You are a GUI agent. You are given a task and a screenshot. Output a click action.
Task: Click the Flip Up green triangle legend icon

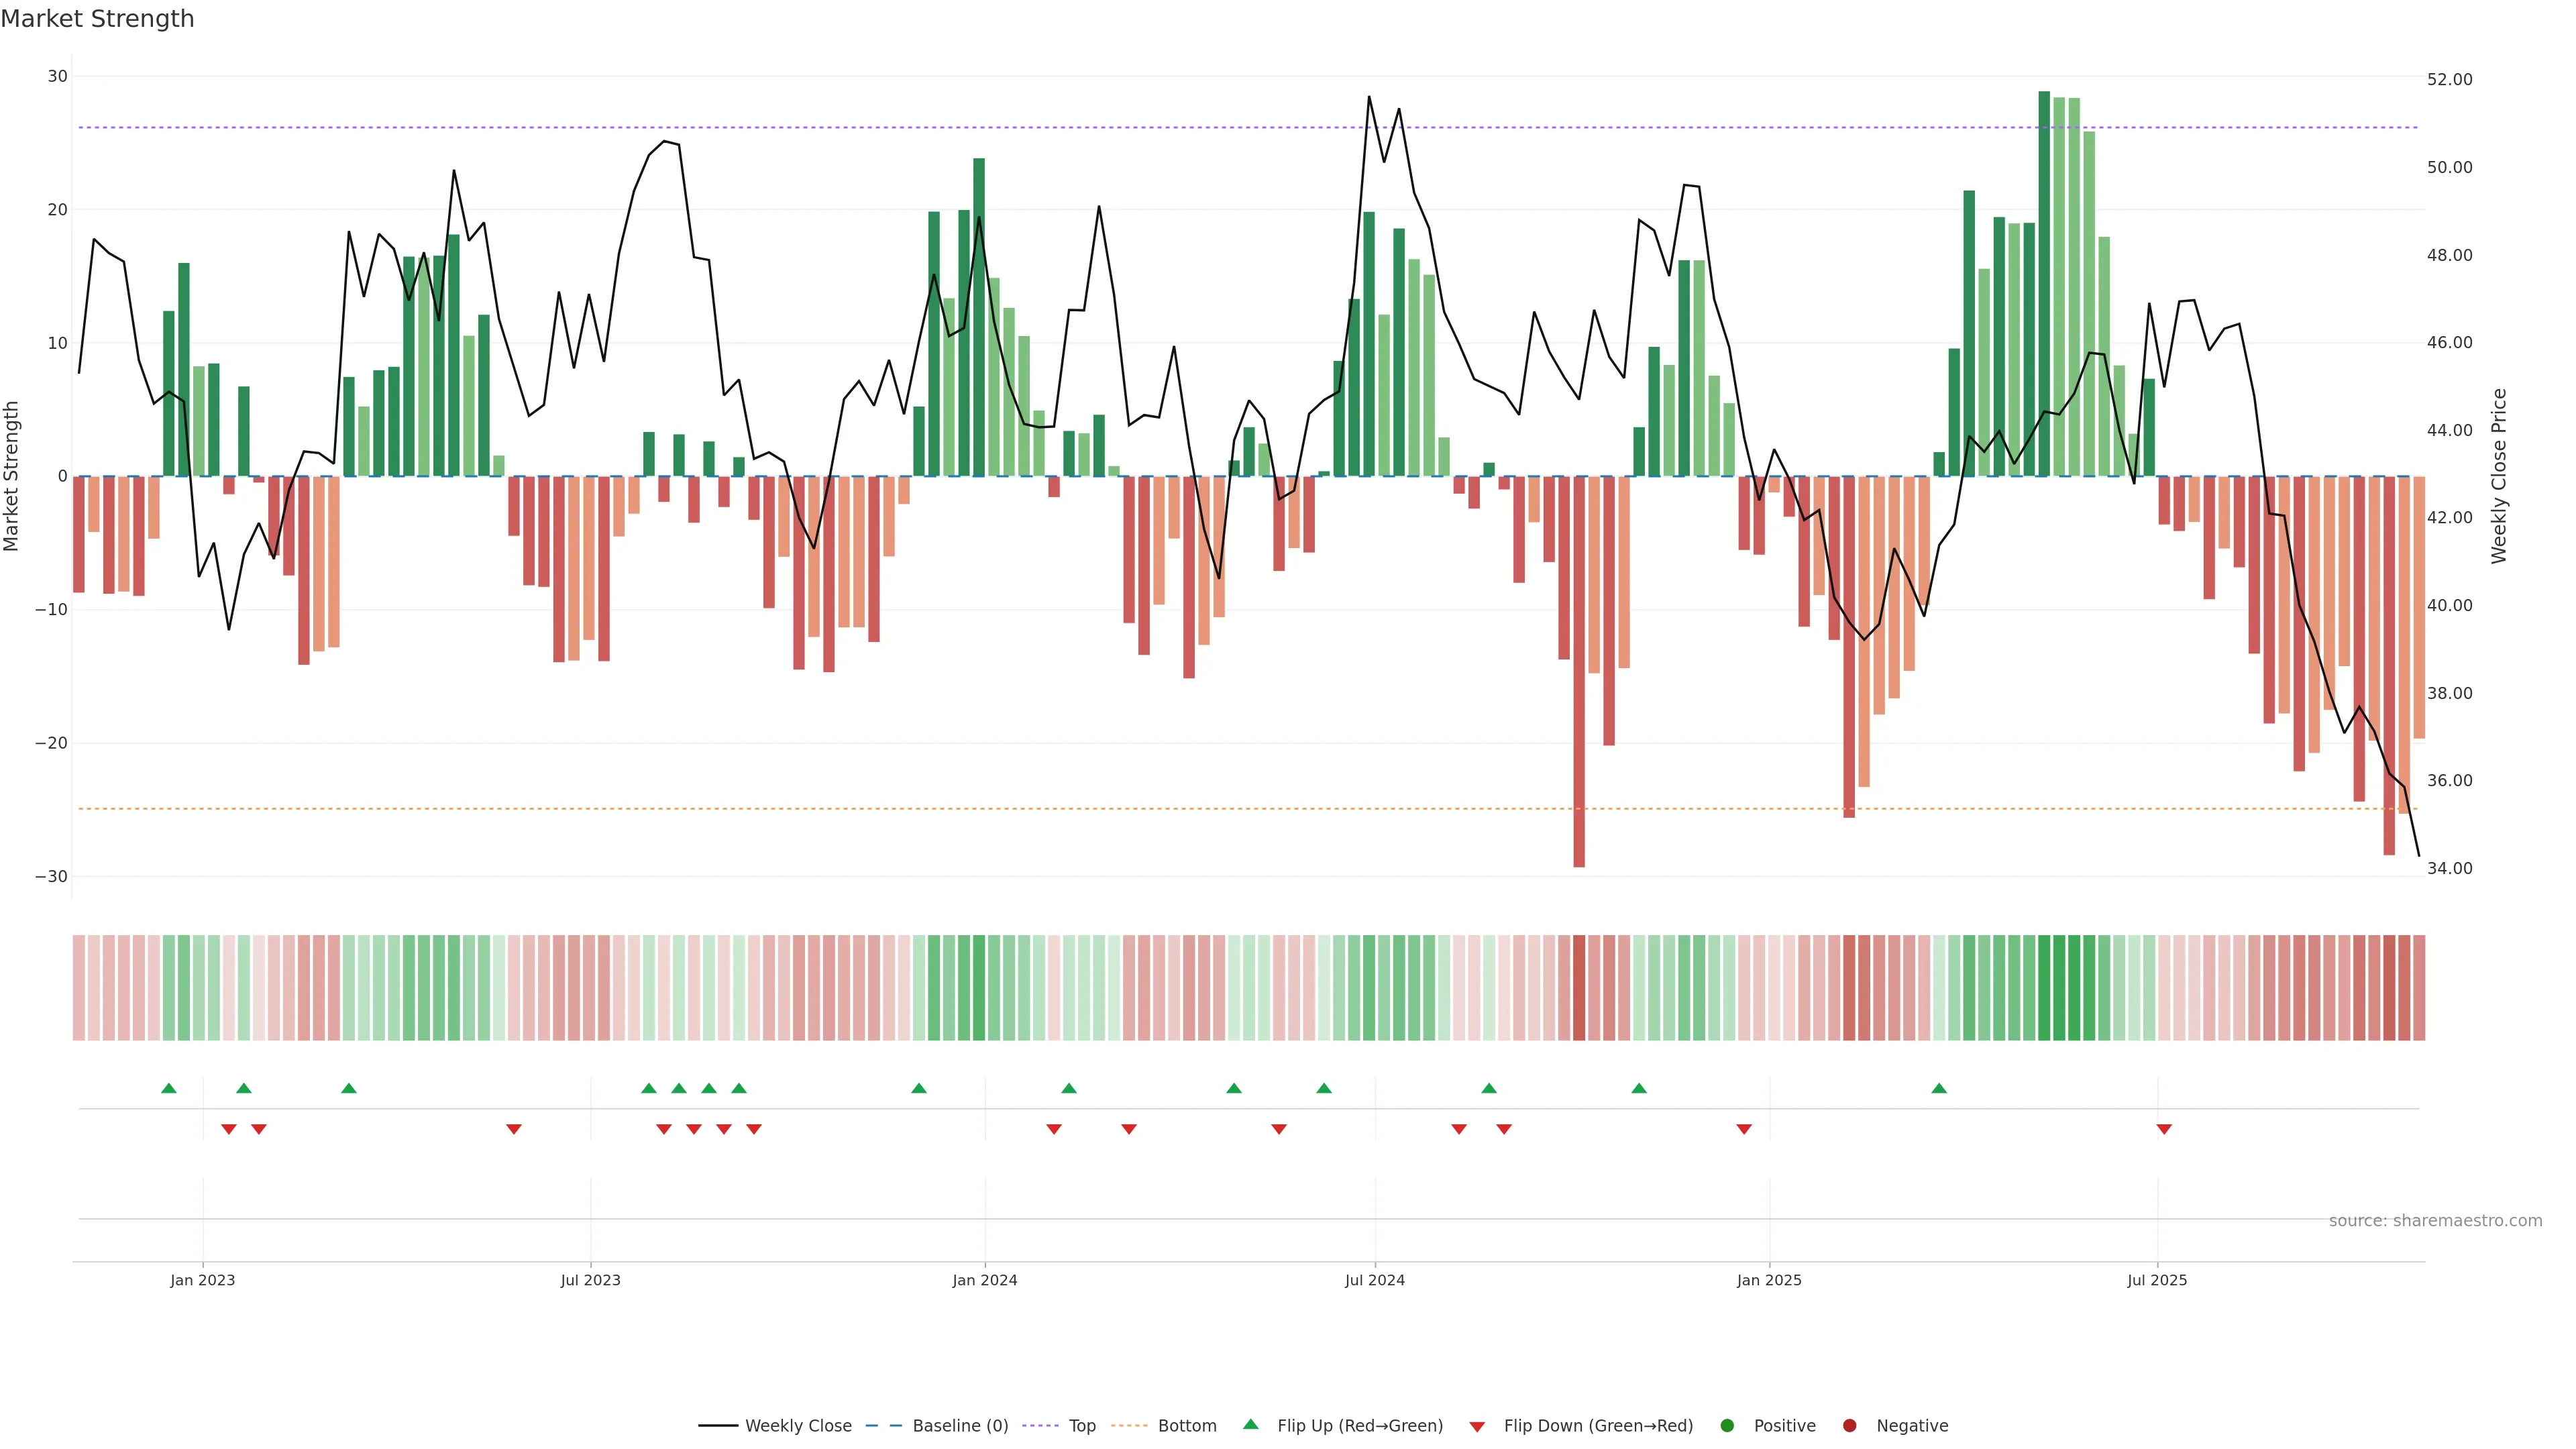[1250, 1425]
